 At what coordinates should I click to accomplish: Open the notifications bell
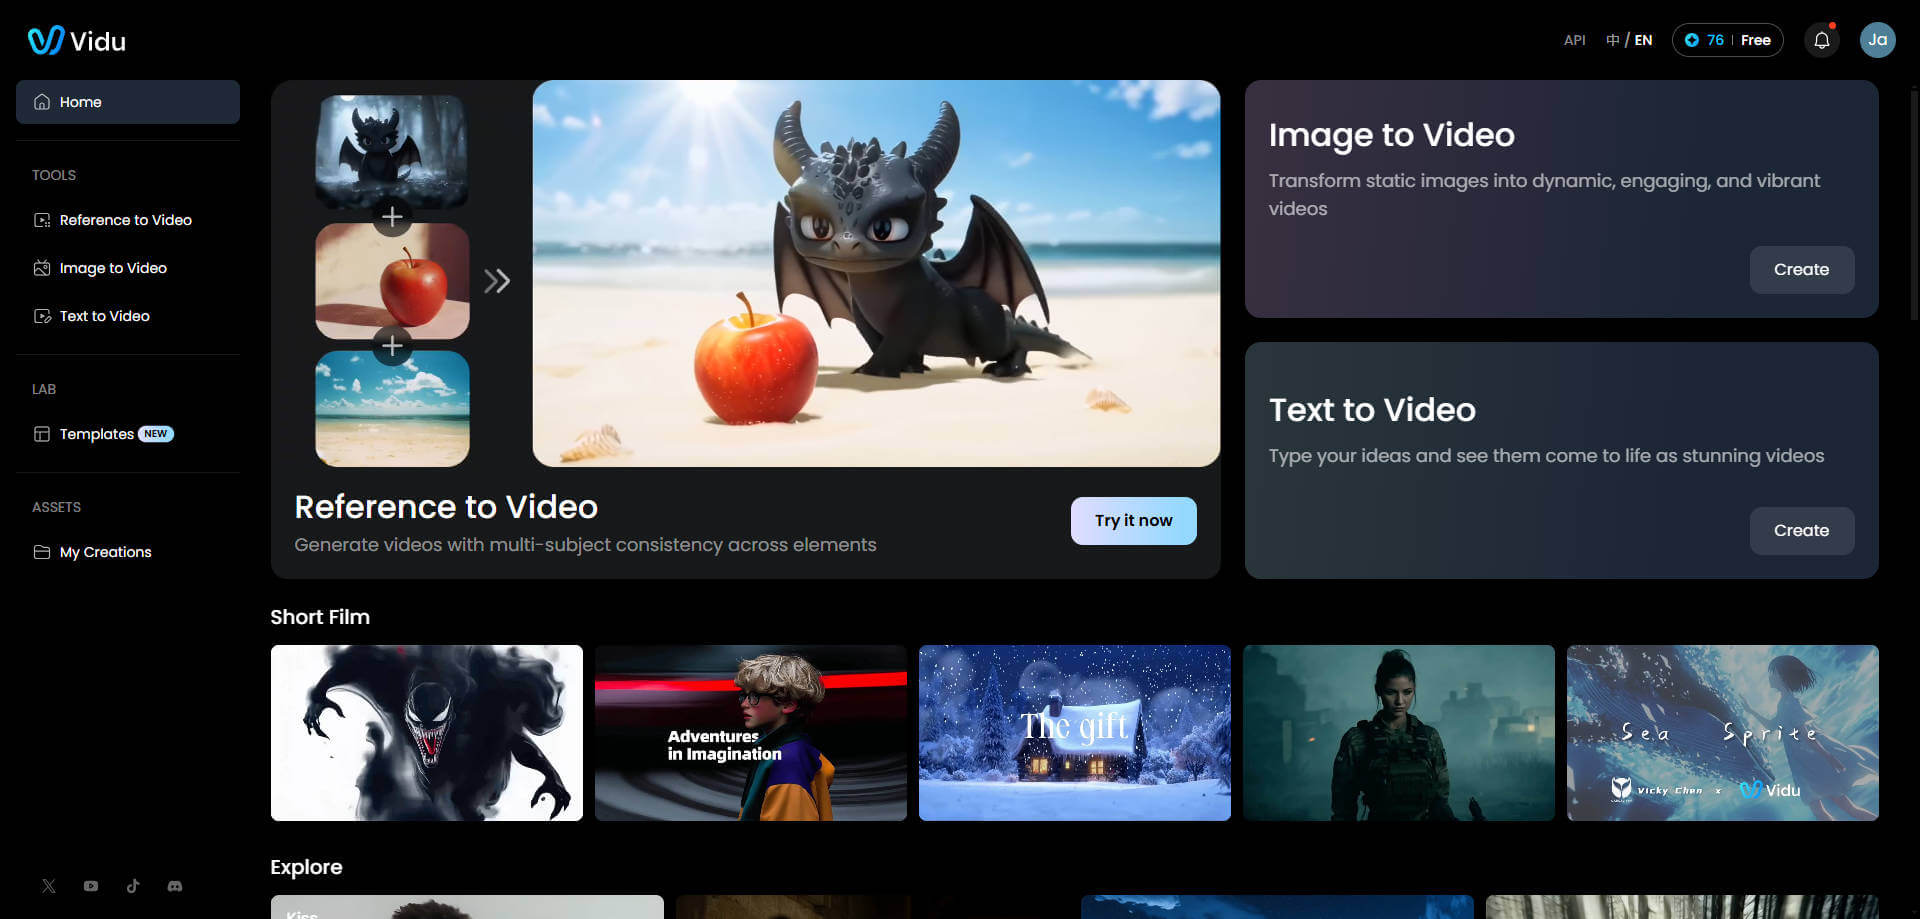click(x=1822, y=40)
